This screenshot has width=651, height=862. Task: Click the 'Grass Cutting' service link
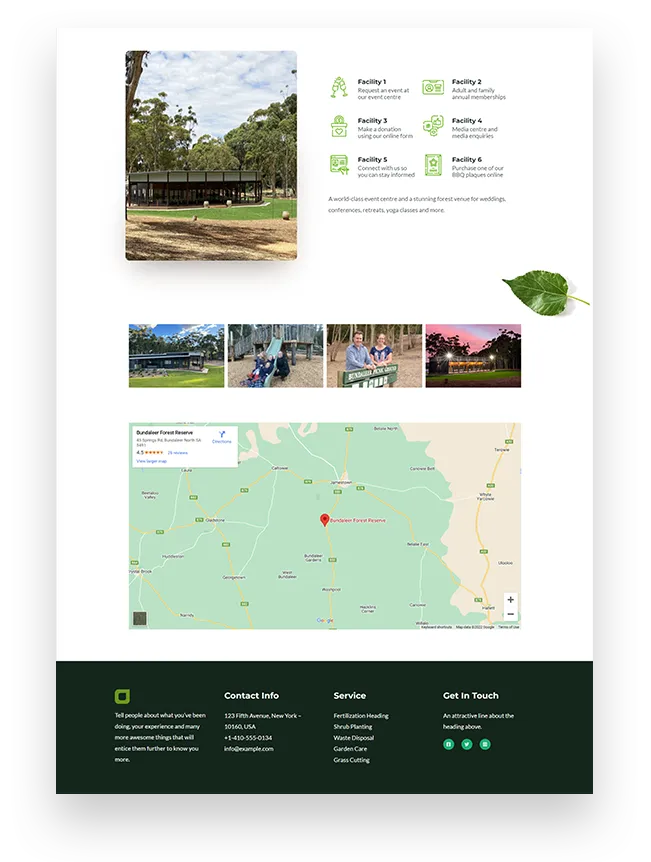(351, 760)
